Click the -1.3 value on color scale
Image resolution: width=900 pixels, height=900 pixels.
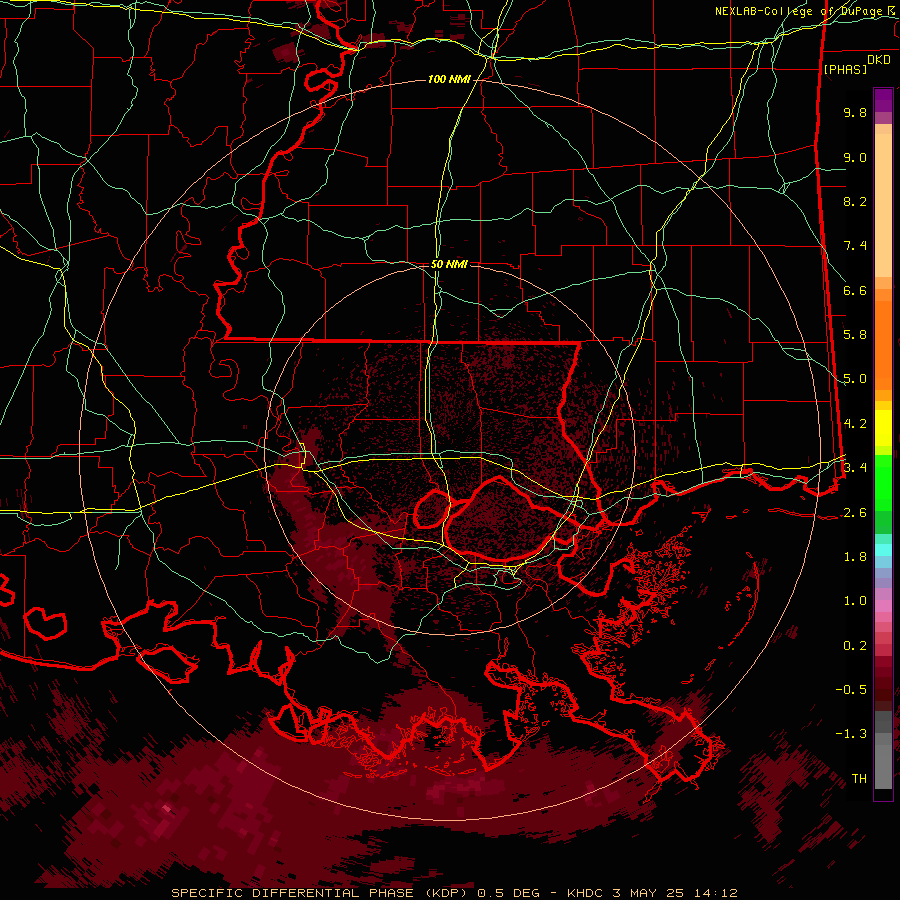pos(851,734)
